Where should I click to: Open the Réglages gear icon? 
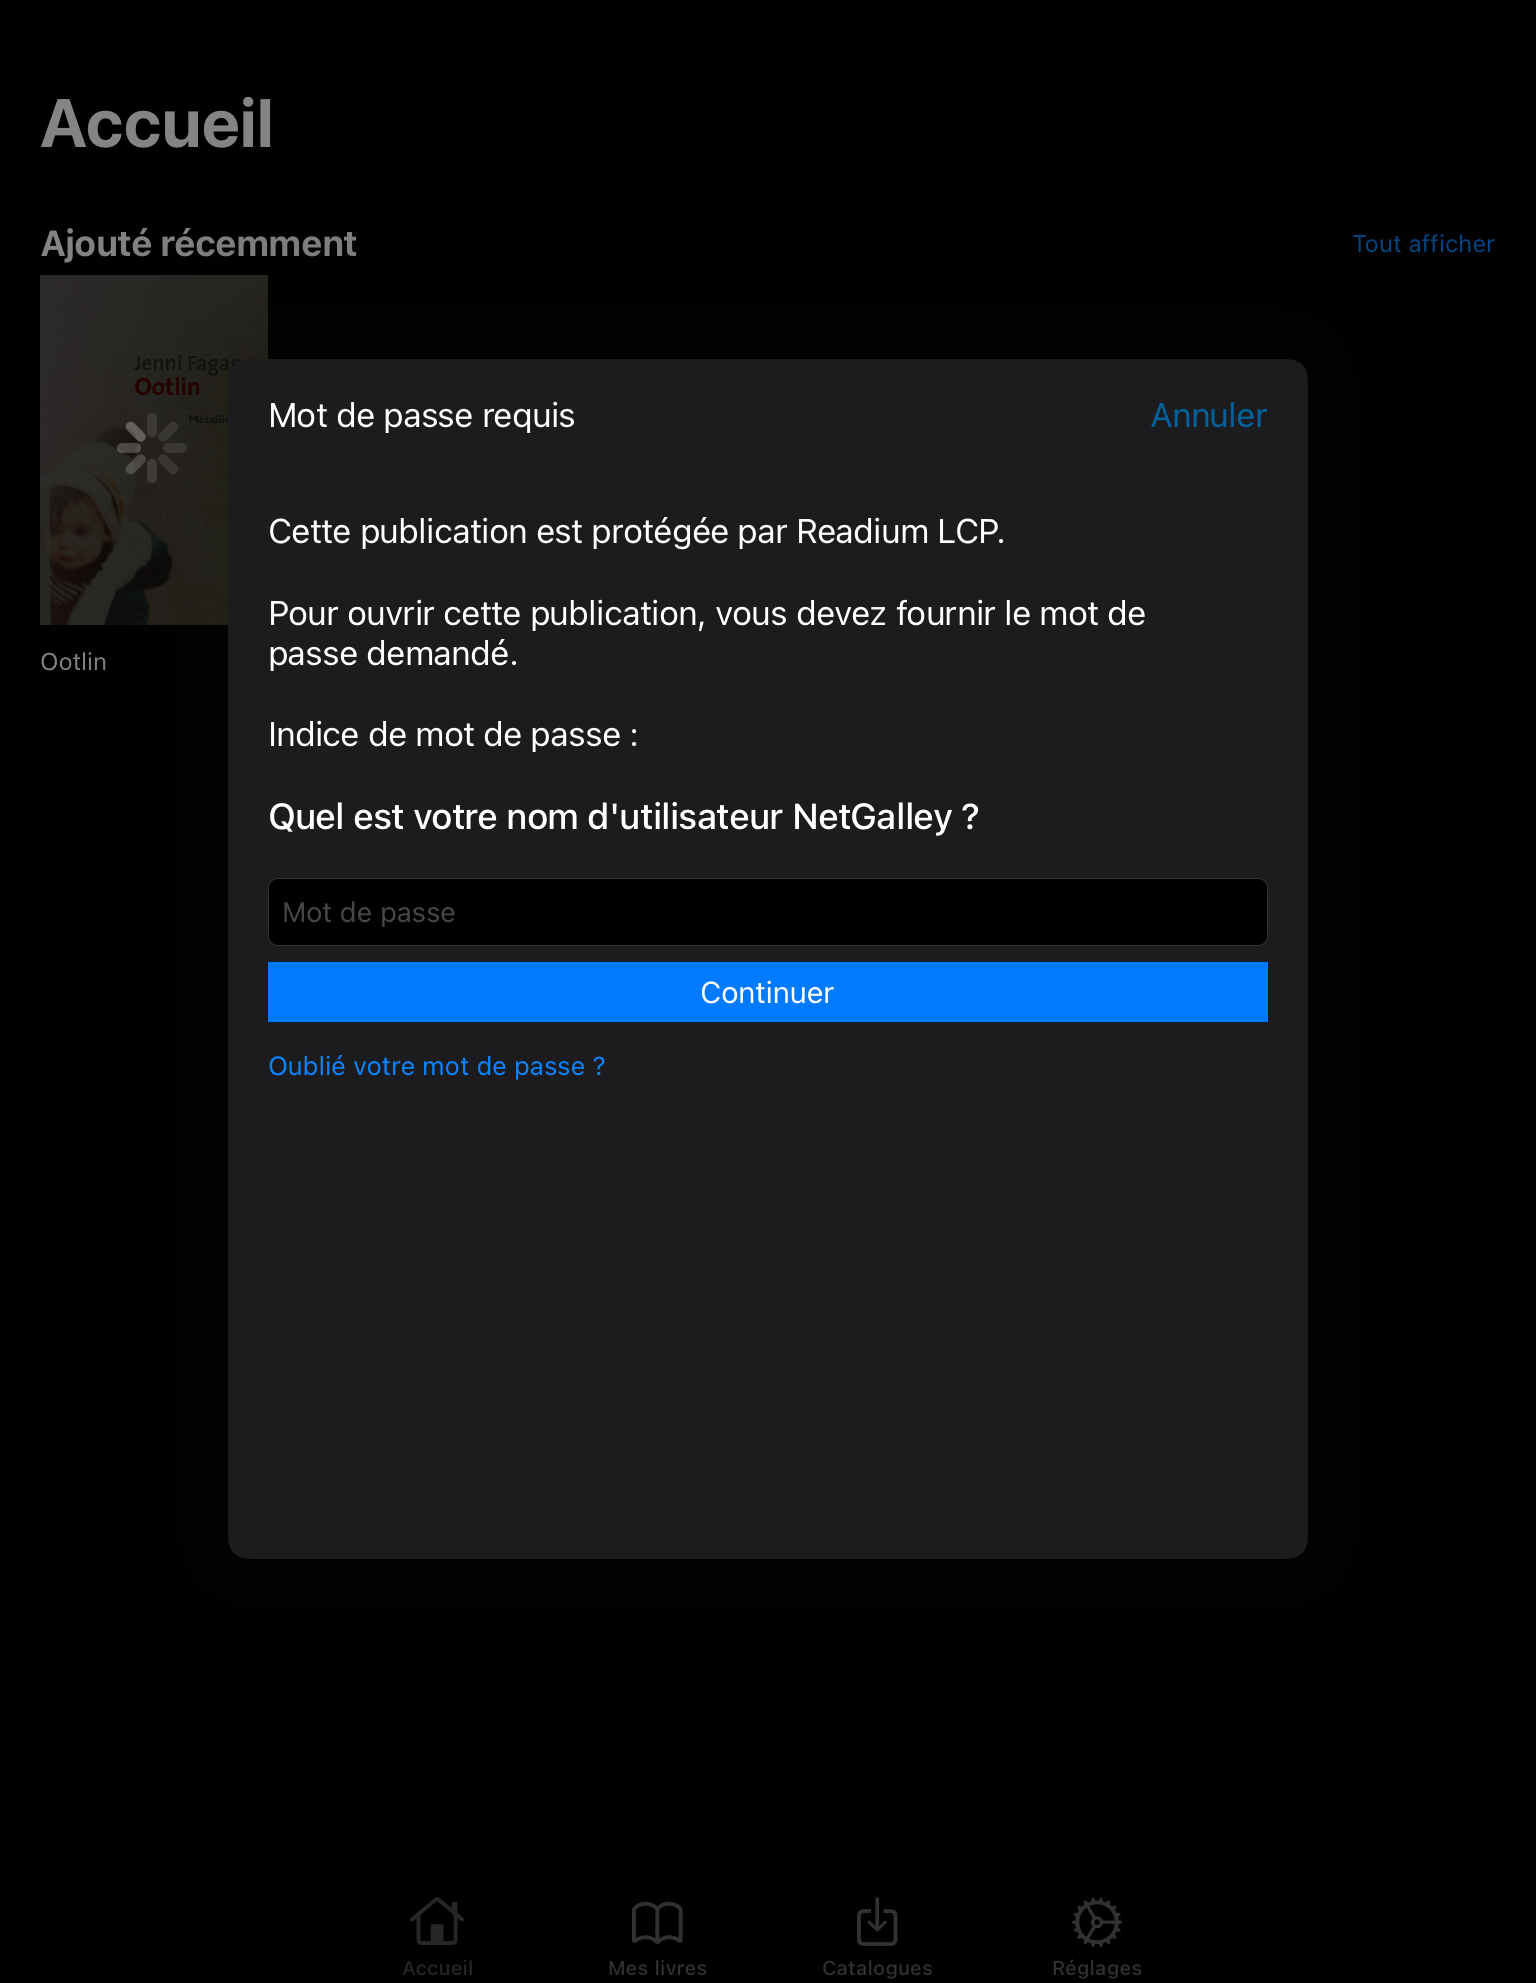point(1097,1922)
